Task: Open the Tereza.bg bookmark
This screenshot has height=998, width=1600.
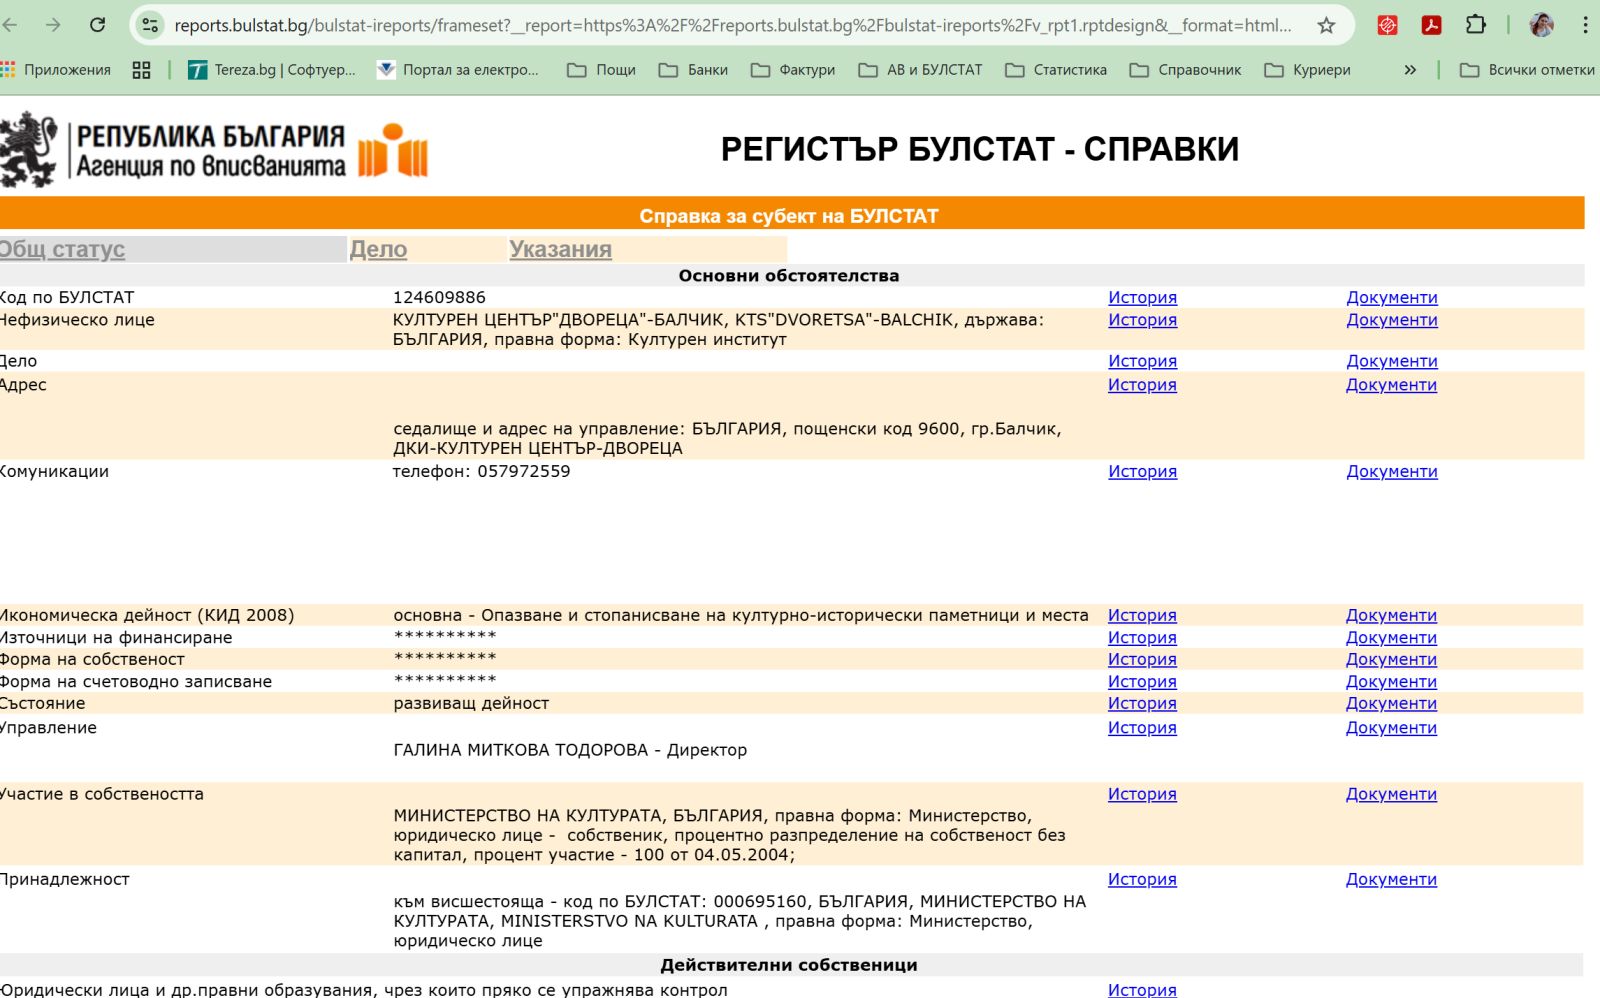Action: [272, 70]
